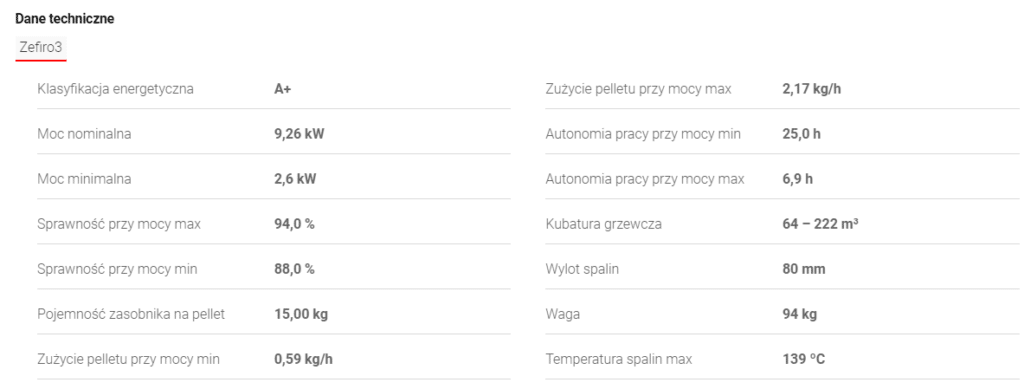Select the 139 °C temperature value

[x=804, y=359]
